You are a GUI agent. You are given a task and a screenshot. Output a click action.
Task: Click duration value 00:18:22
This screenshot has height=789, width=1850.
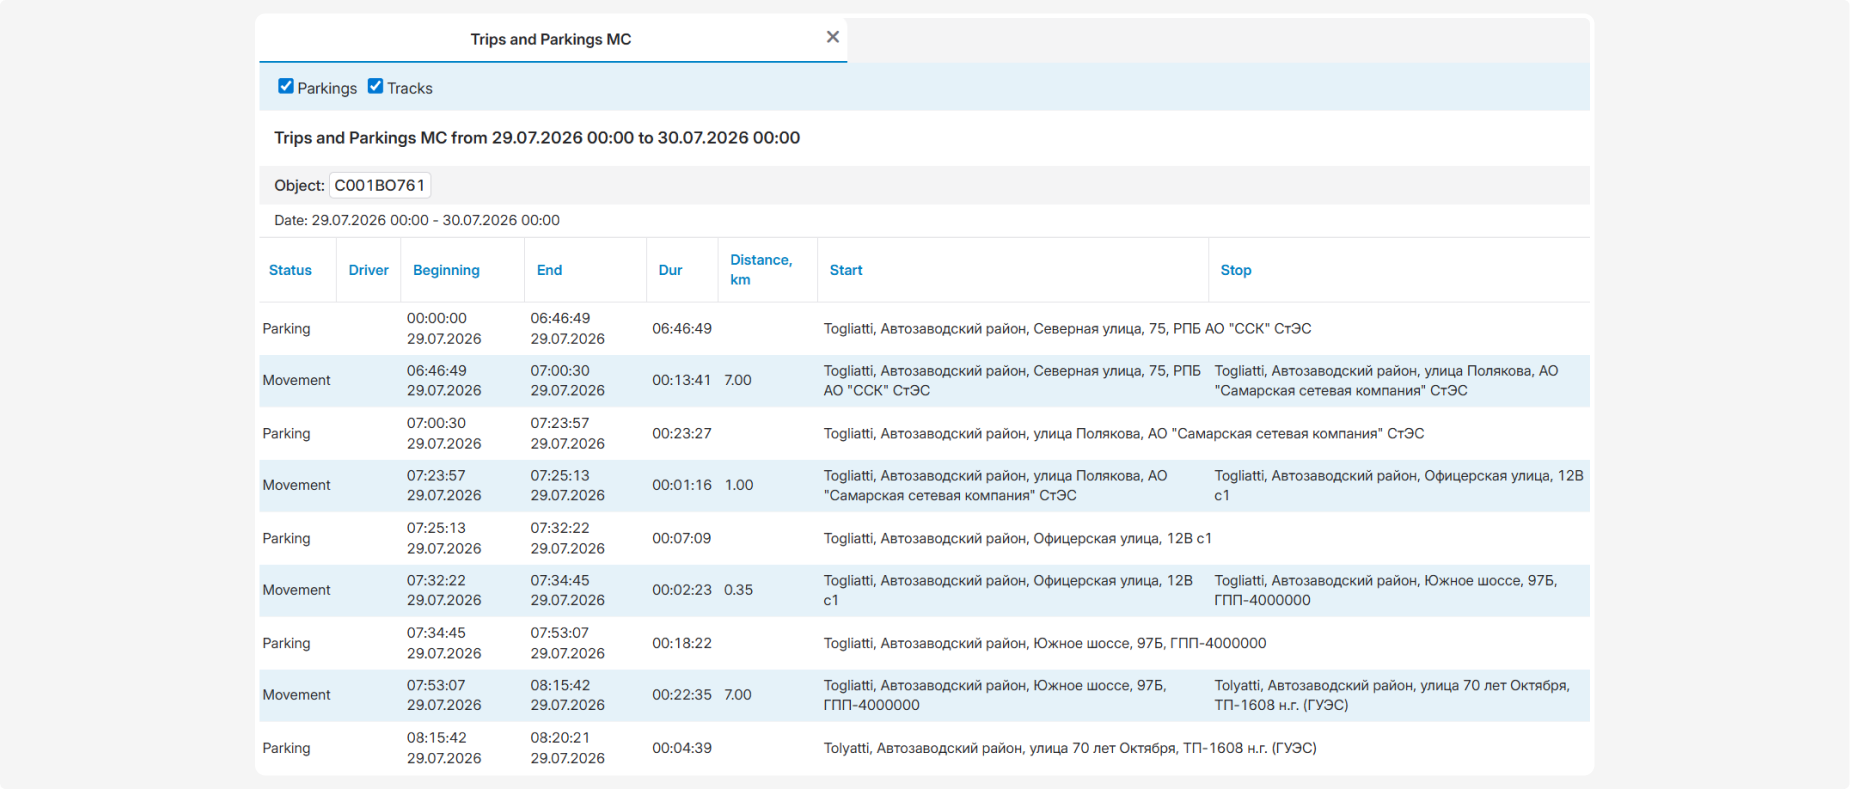[682, 644]
